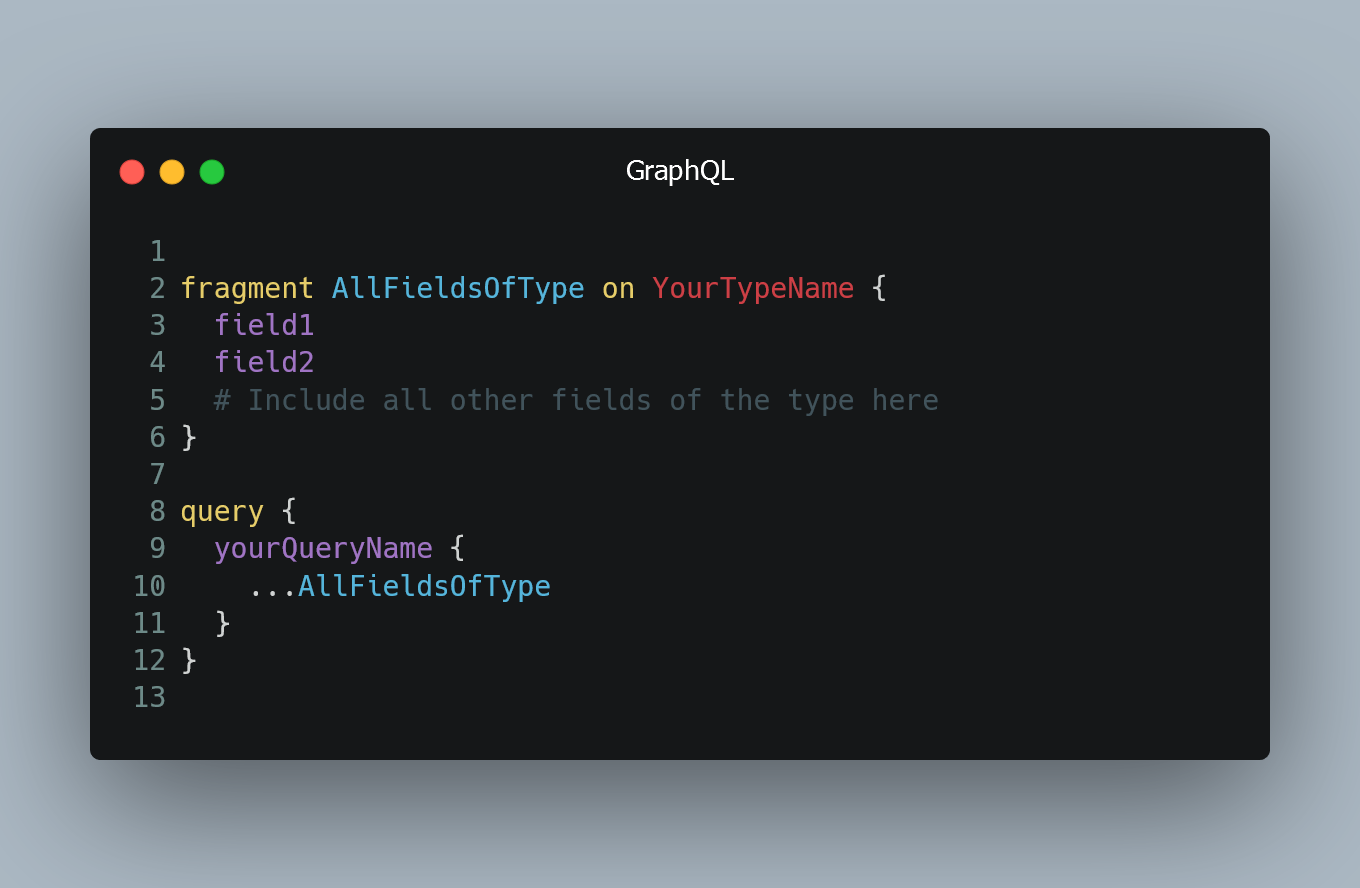Click opening brace after 'YourTypeName'
This screenshot has height=888, width=1360.
point(879,289)
